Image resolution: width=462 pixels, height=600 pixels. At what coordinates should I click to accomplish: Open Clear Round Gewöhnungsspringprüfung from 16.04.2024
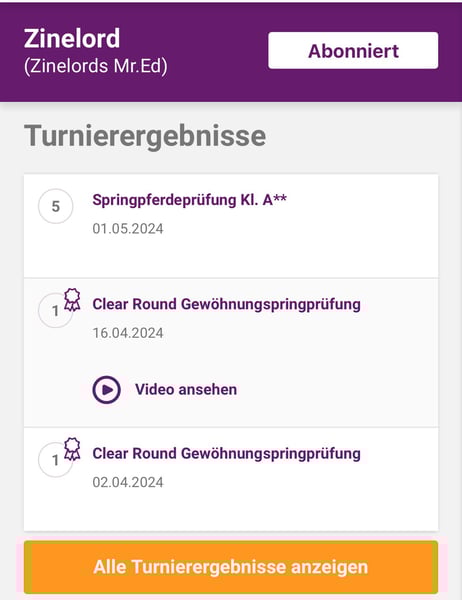(x=226, y=304)
